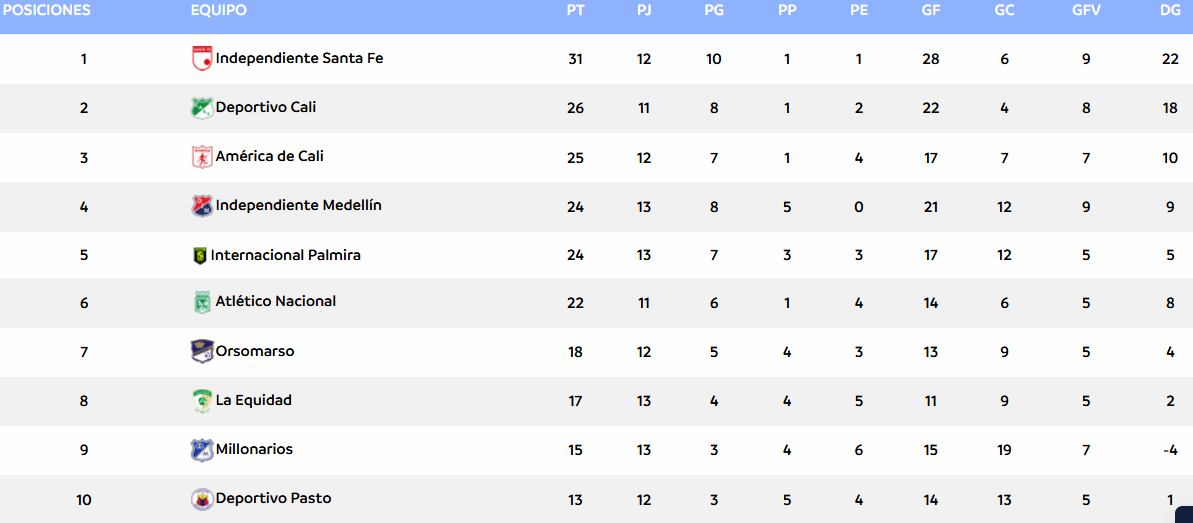Click the Independiente Medellín shield icon
The height and width of the screenshot is (523, 1193).
pyautogui.click(x=202, y=206)
